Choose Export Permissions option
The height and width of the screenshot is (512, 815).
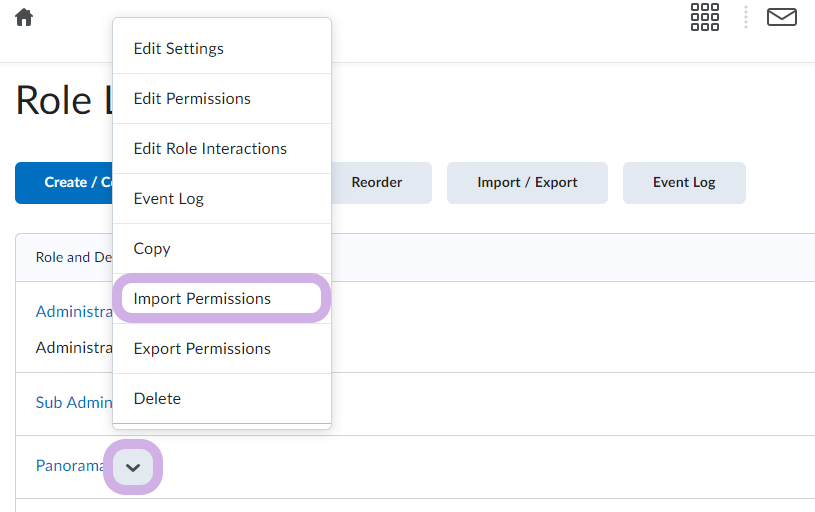coord(202,348)
